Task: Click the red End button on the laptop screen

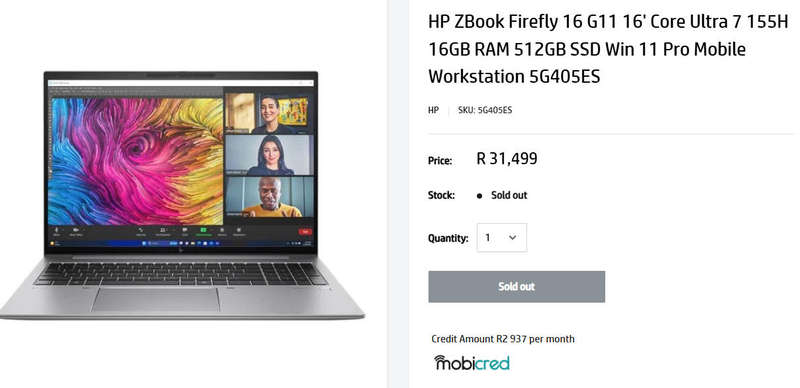Action: [x=305, y=232]
